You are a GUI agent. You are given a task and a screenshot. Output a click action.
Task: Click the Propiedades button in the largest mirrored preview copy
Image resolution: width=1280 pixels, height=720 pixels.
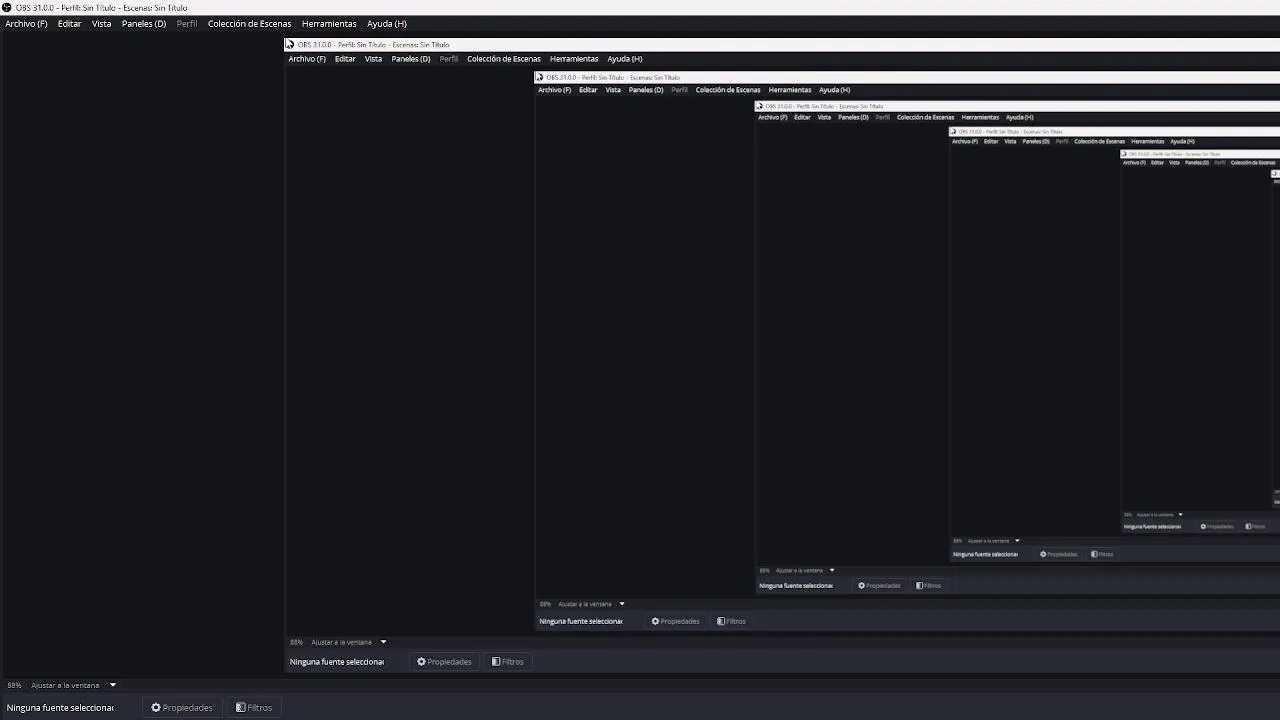point(444,662)
